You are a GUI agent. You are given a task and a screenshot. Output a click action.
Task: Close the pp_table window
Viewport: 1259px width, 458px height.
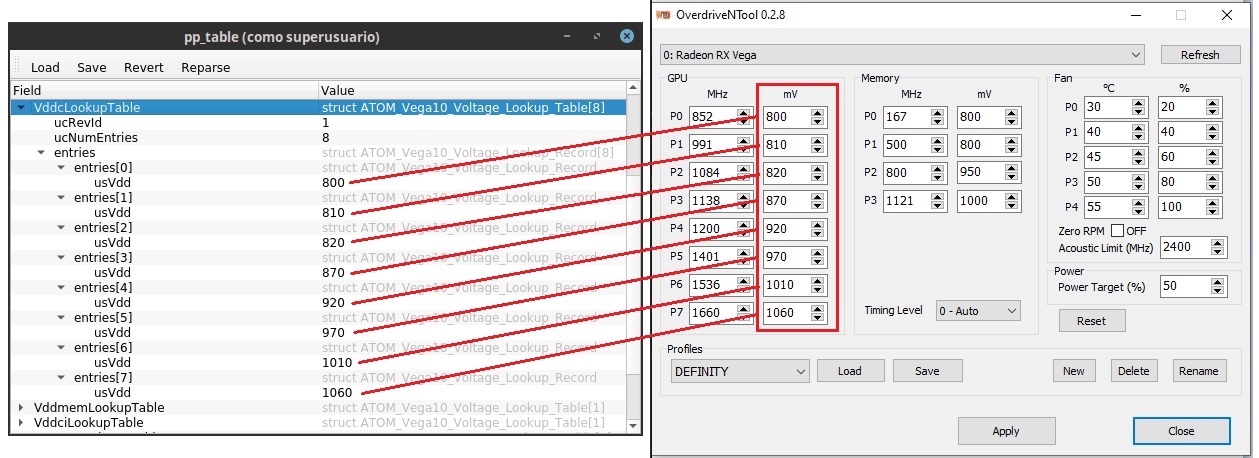(627, 36)
